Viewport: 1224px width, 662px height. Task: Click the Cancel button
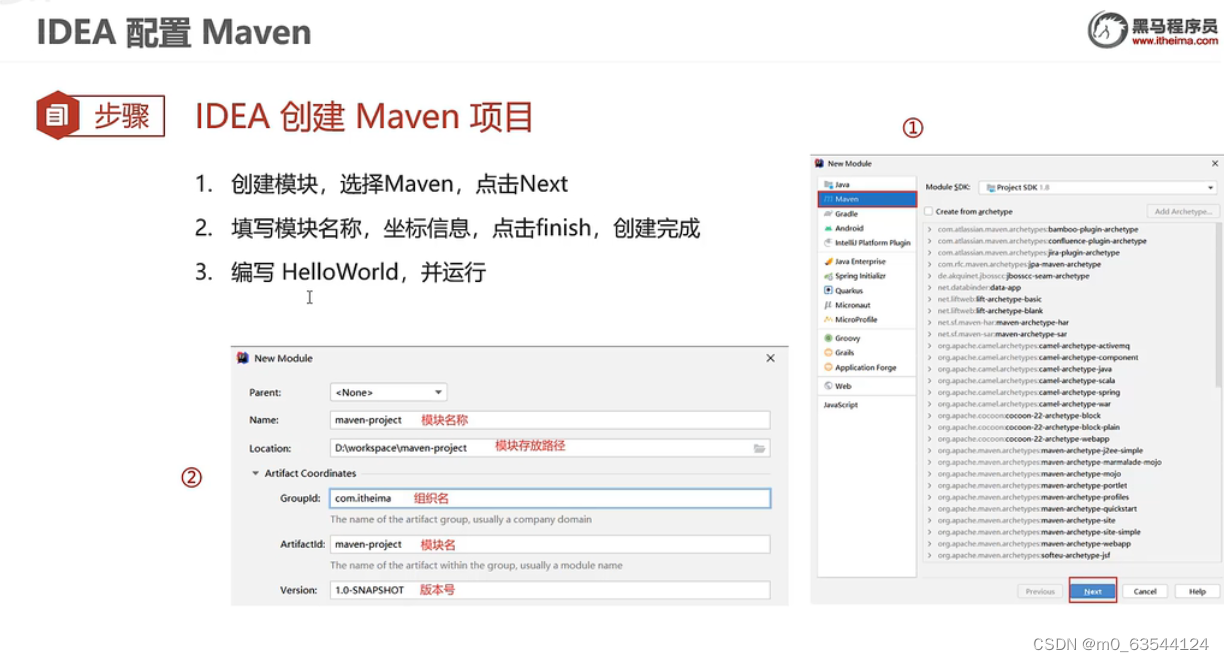1145,591
